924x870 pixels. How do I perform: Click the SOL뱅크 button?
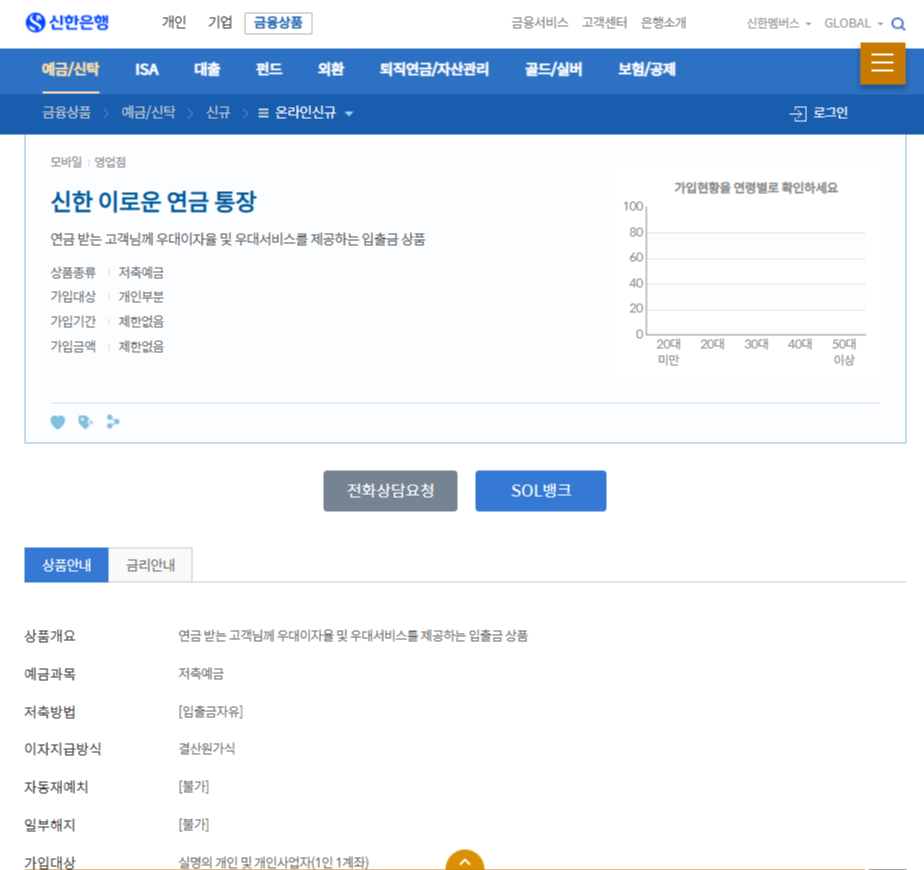point(541,491)
